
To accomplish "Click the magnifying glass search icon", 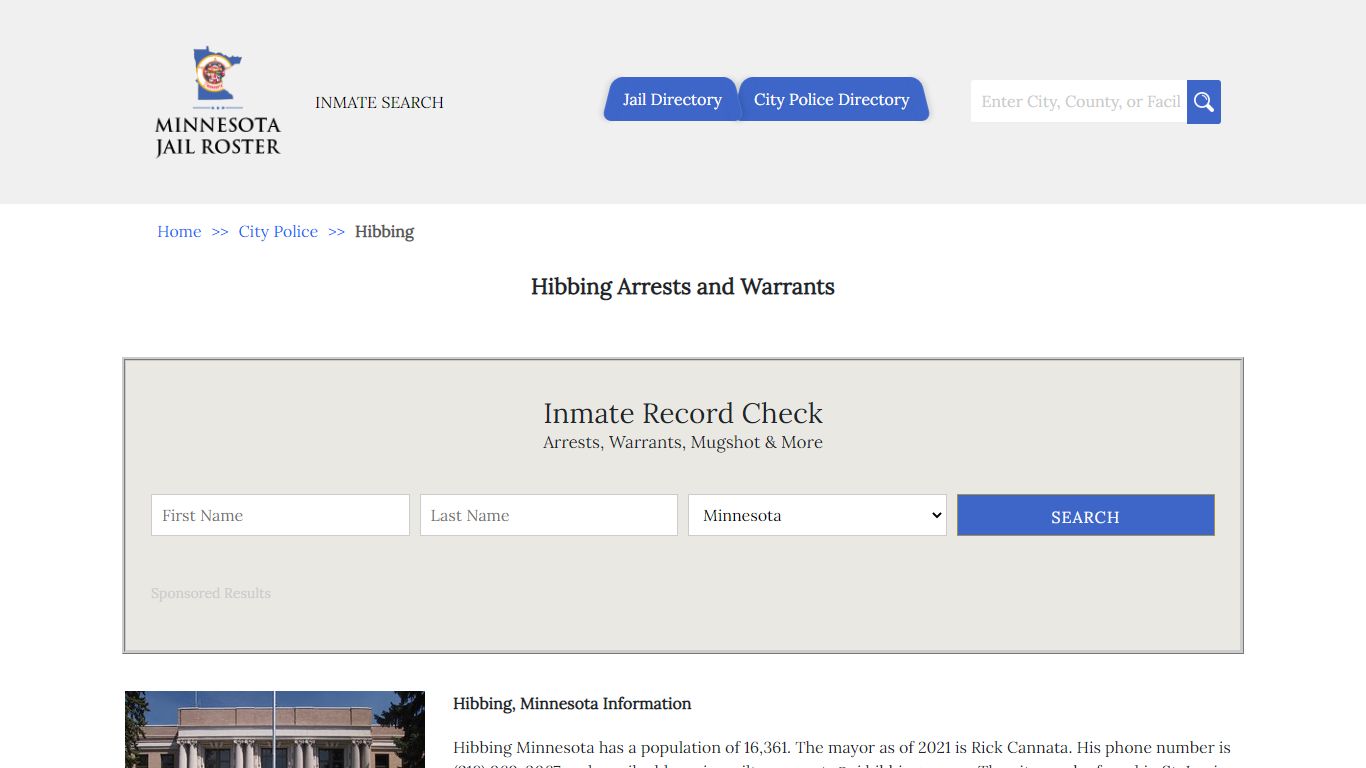I will (x=1204, y=102).
